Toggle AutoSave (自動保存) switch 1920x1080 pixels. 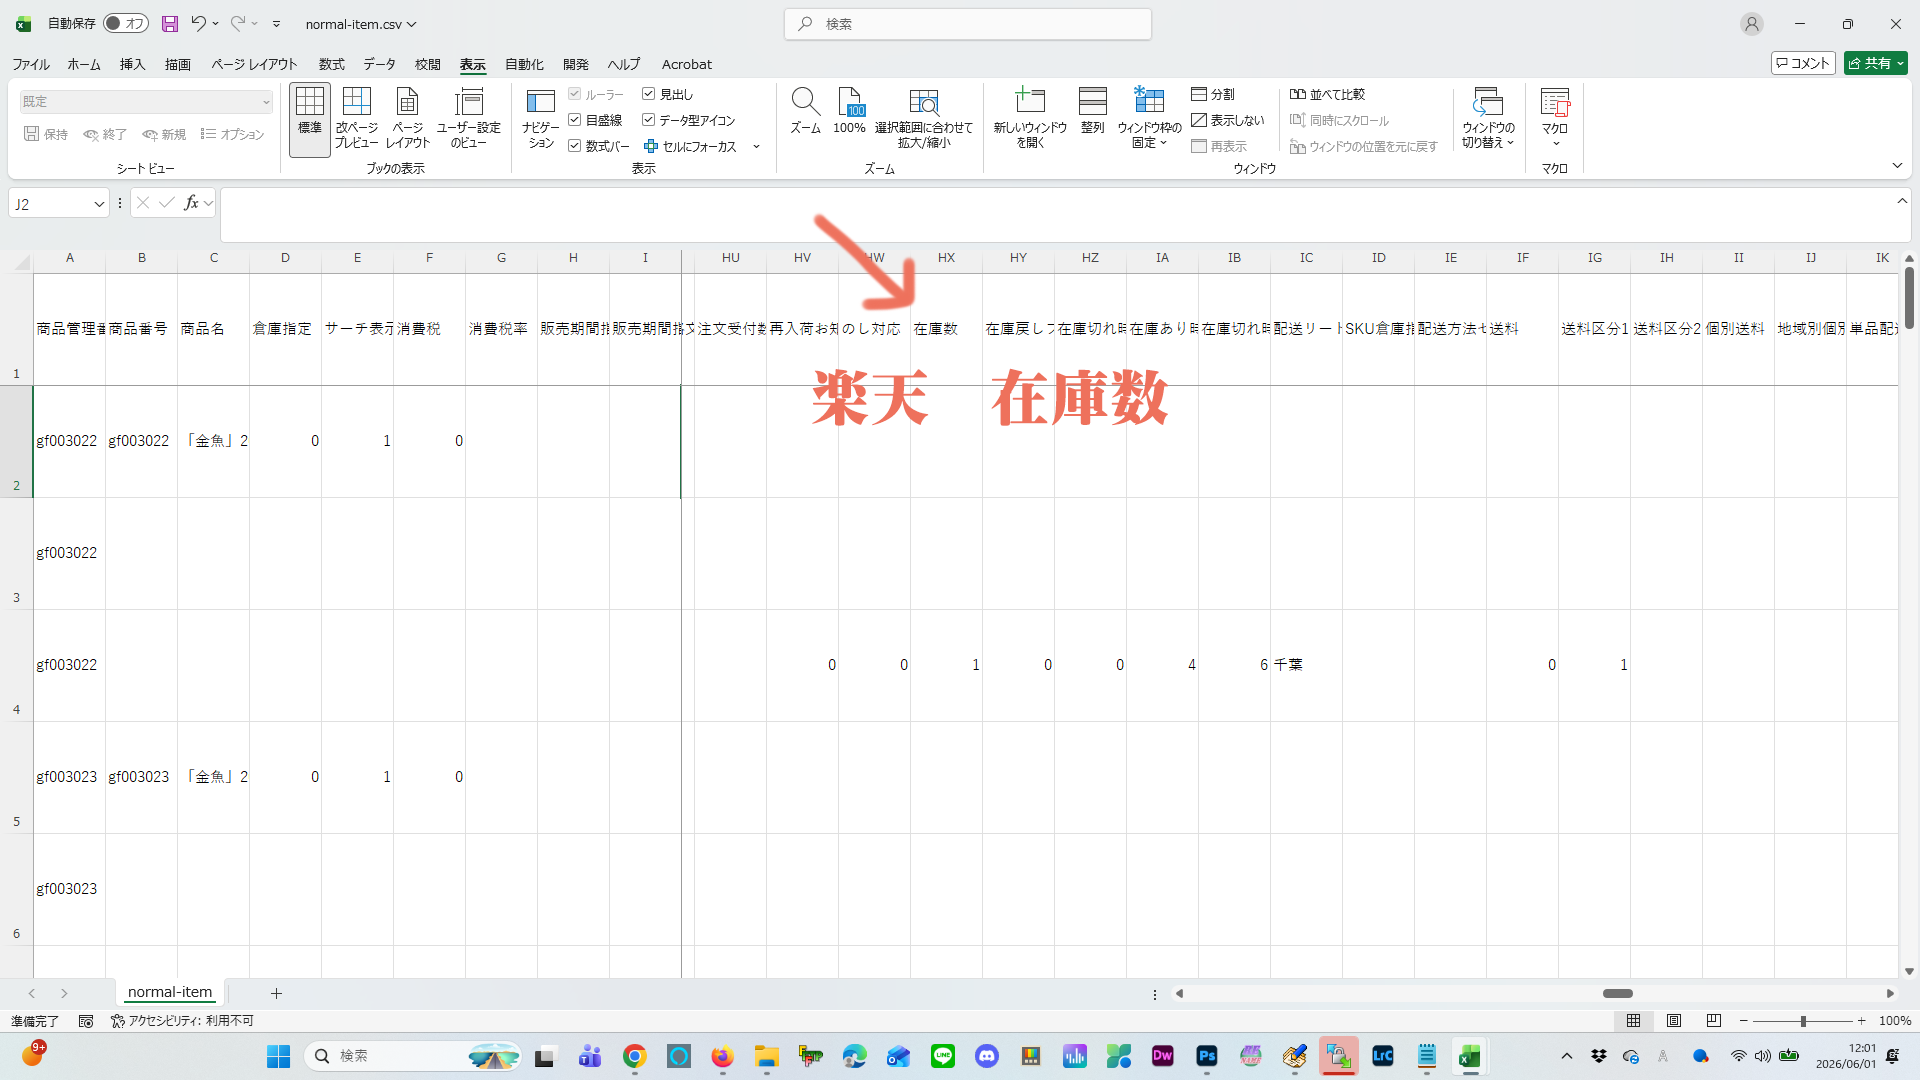[x=126, y=24]
